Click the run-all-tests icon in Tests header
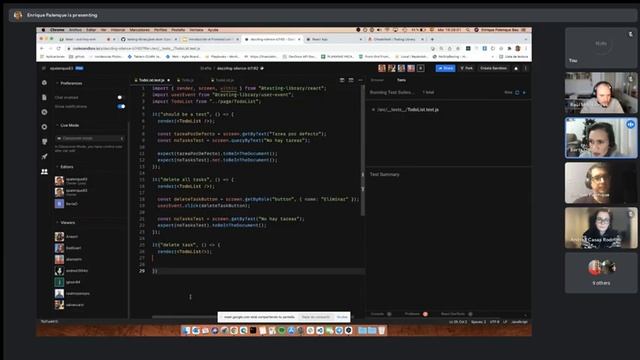640x360 pixels. (524, 93)
